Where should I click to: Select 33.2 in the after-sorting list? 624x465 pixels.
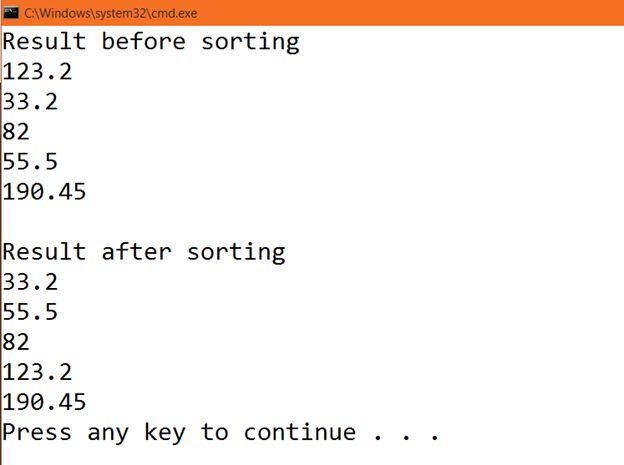31,282
